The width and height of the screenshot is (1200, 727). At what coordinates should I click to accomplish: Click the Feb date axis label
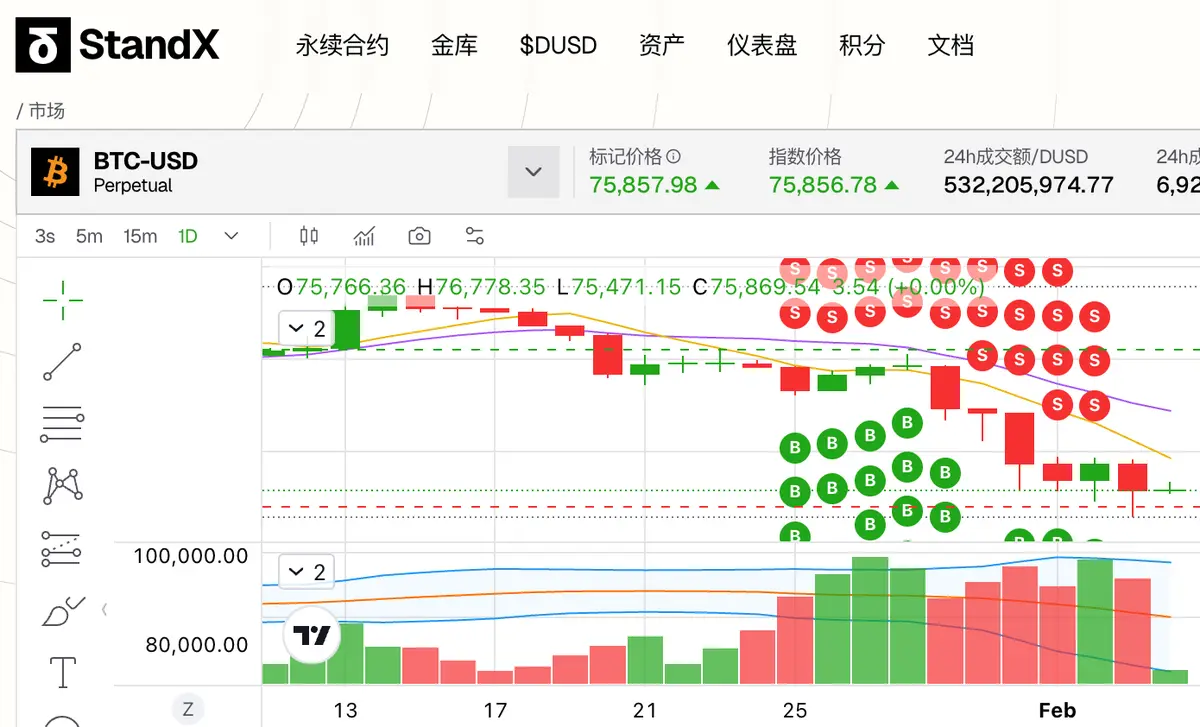(1057, 710)
